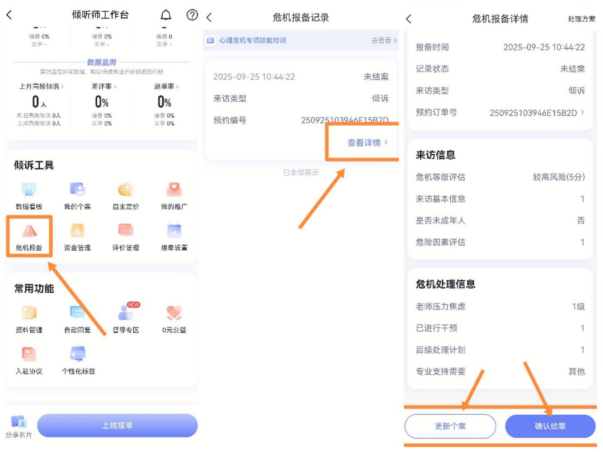Select the 2025-09-25 10:44:22 record card
The width and height of the screenshot is (603, 452).
(x=301, y=110)
